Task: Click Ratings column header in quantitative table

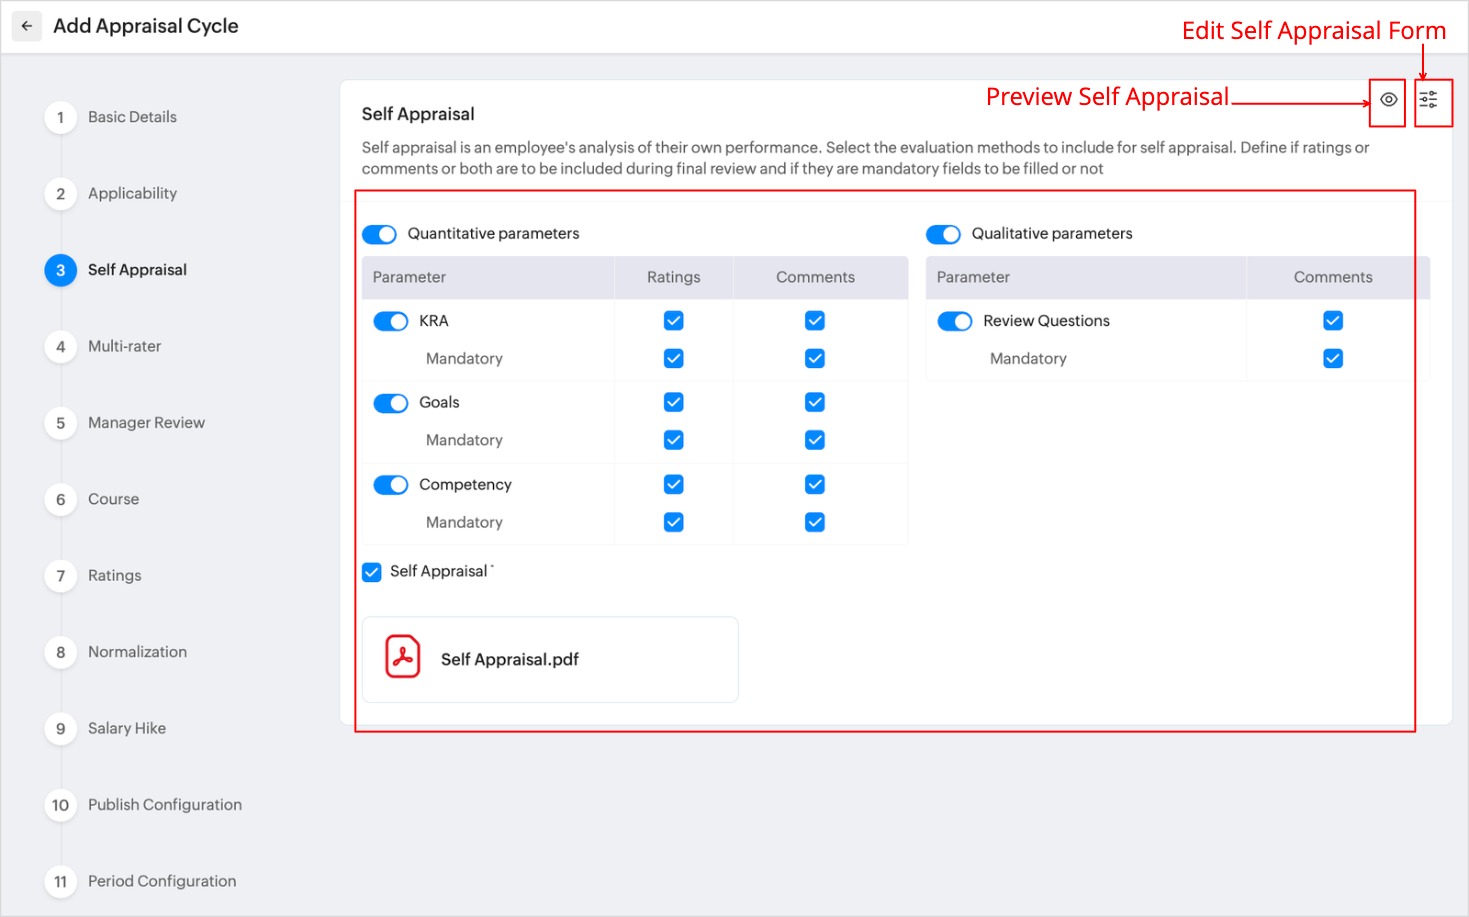Action: click(674, 277)
